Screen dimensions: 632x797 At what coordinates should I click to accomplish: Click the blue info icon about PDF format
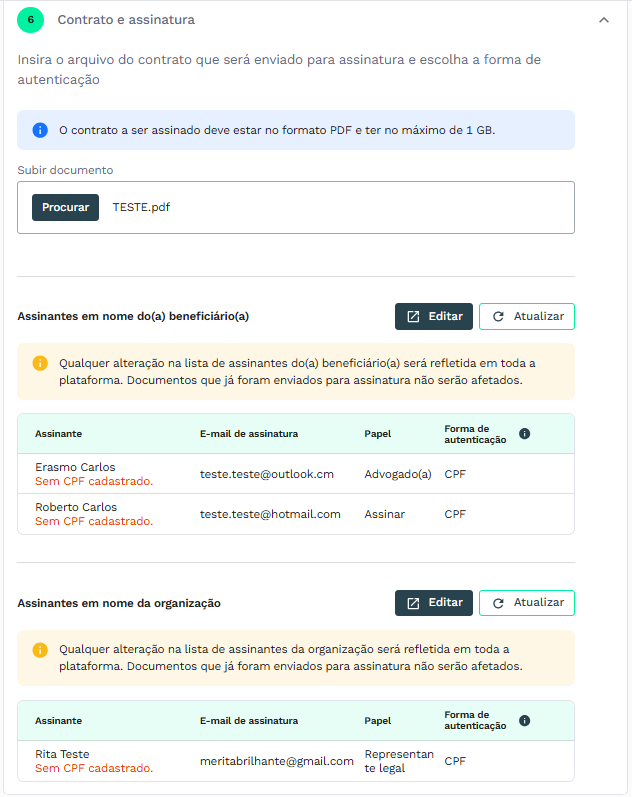[x=40, y=130]
